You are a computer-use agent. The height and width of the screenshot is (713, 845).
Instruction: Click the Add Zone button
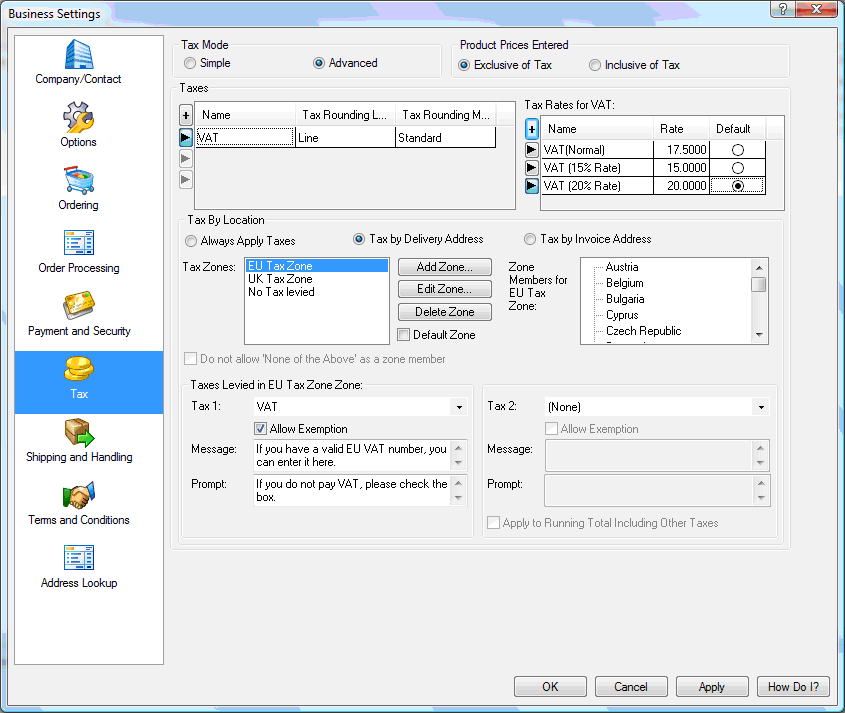point(445,267)
